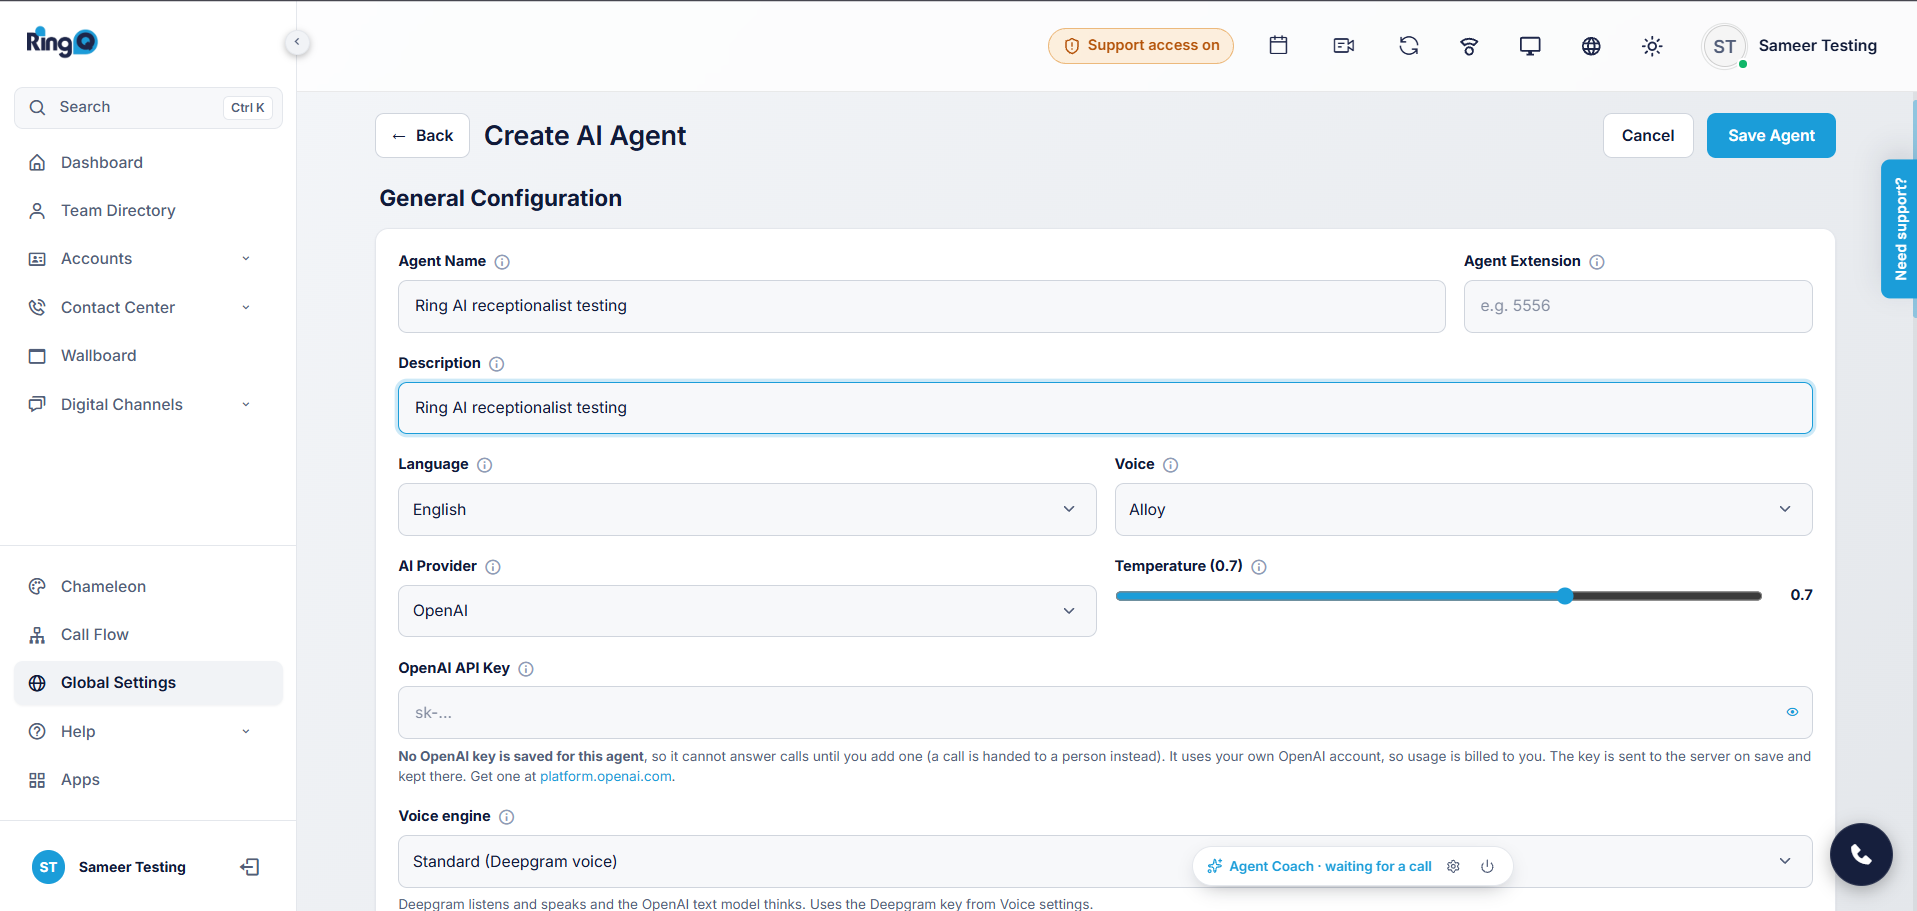Show info tooltip for Agent Extension
Image resolution: width=1917 pixels, height=911 pixels.
[1597, 262]
